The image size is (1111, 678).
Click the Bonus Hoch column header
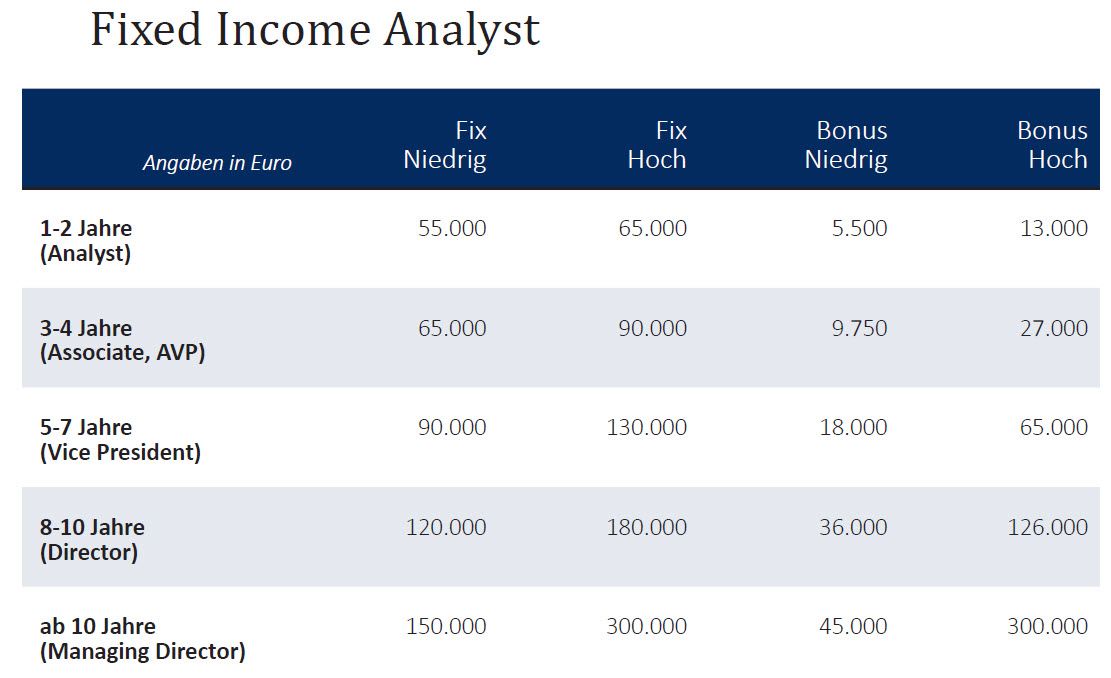pyautogui.click(x=1052, y=145)
